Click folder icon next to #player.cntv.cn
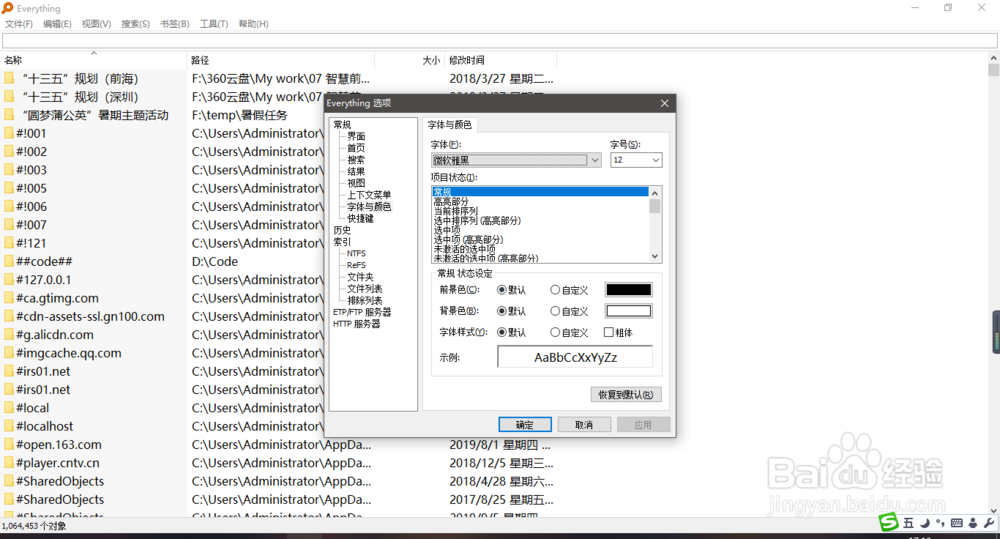Image resolution: width=1000 pixels, height=539 pixels. pyautogui.click(x=9, y=463)
